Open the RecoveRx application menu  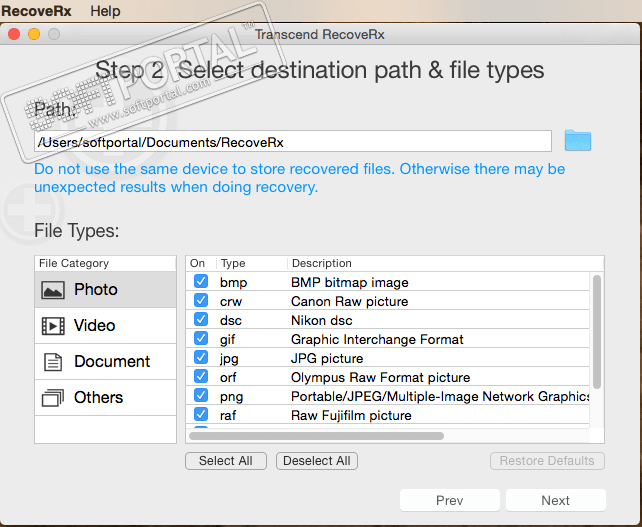[x=35, y=11]
